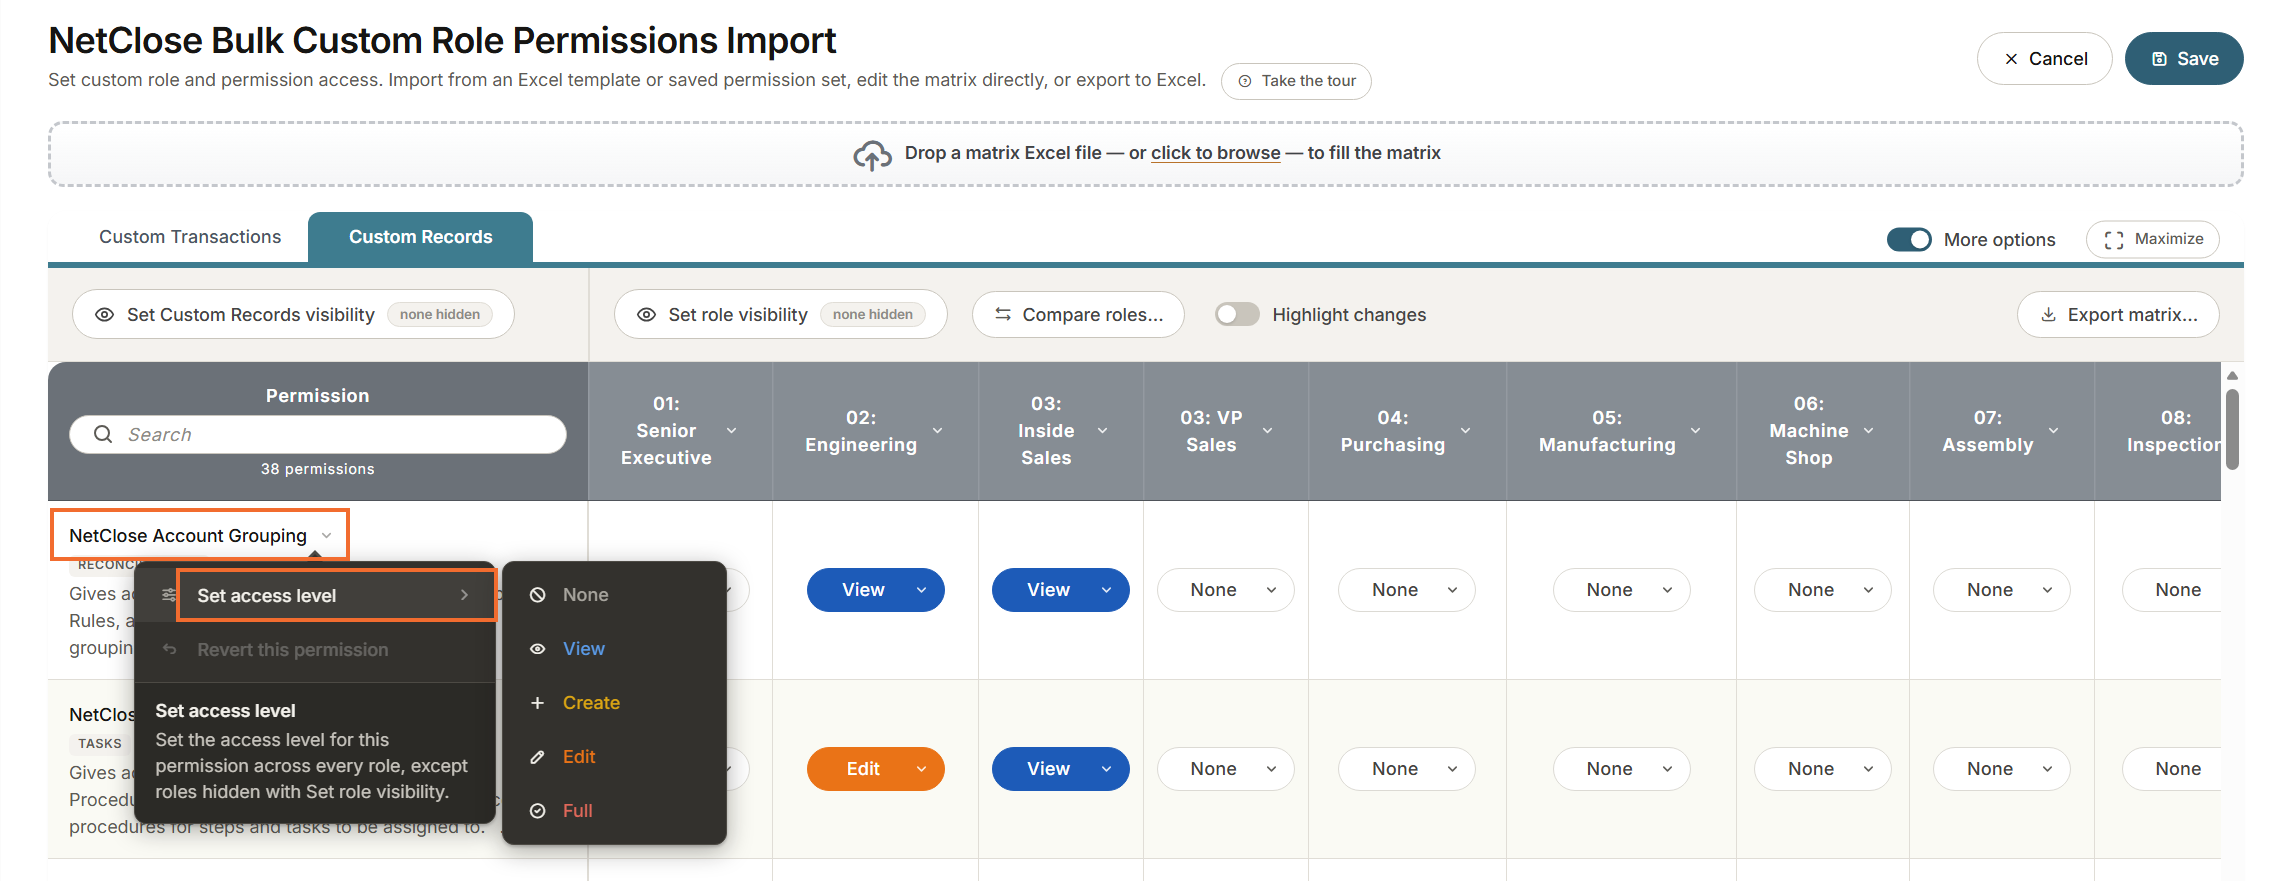Click the Take the tour button
The image size is (2290, 881).
click(1296, 81)
